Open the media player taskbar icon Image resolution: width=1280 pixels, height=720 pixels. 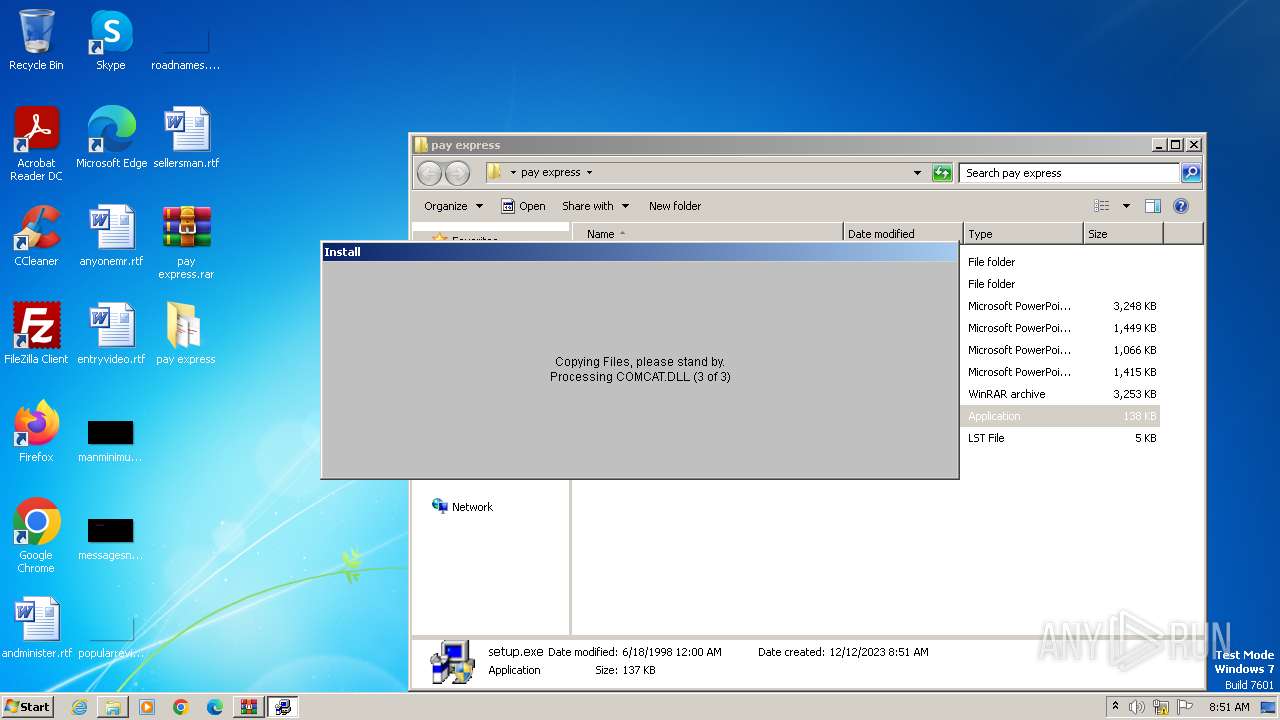(147, 707)
